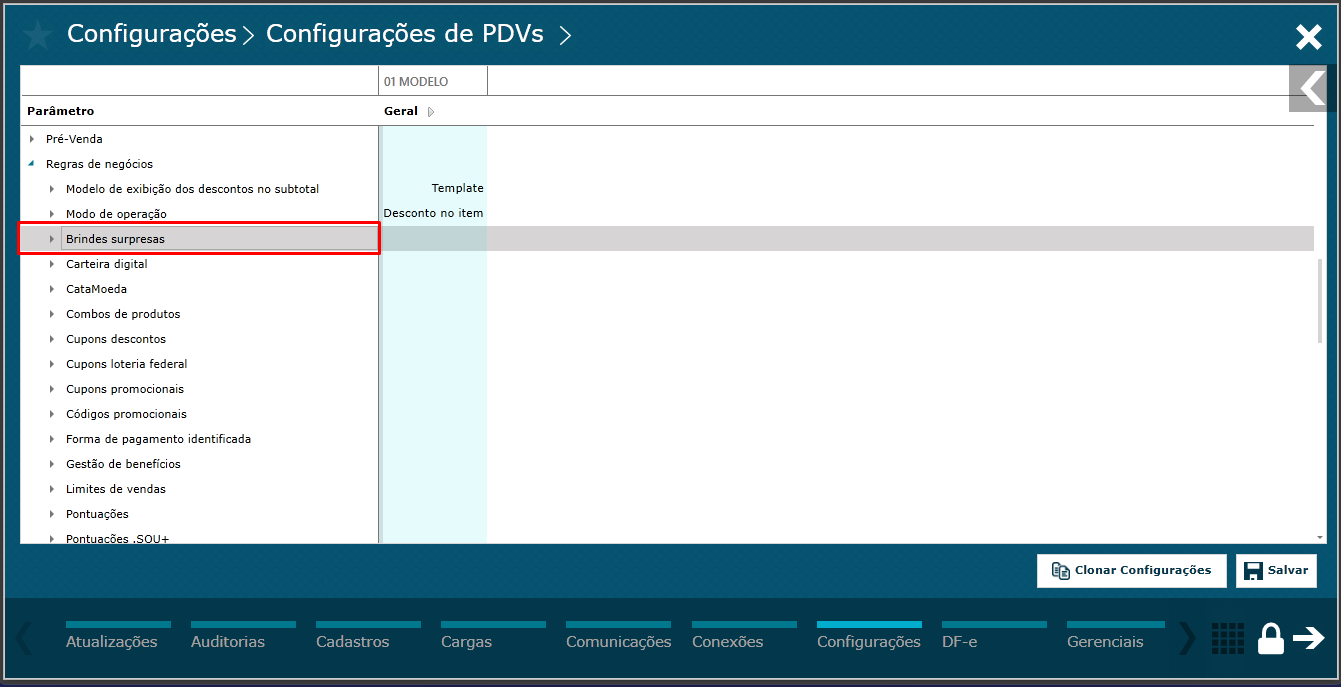Viewport: 1341px width, 687px height.
Task: Click the copy icon on Clonar Configurações
Action: pos(1059,570)
